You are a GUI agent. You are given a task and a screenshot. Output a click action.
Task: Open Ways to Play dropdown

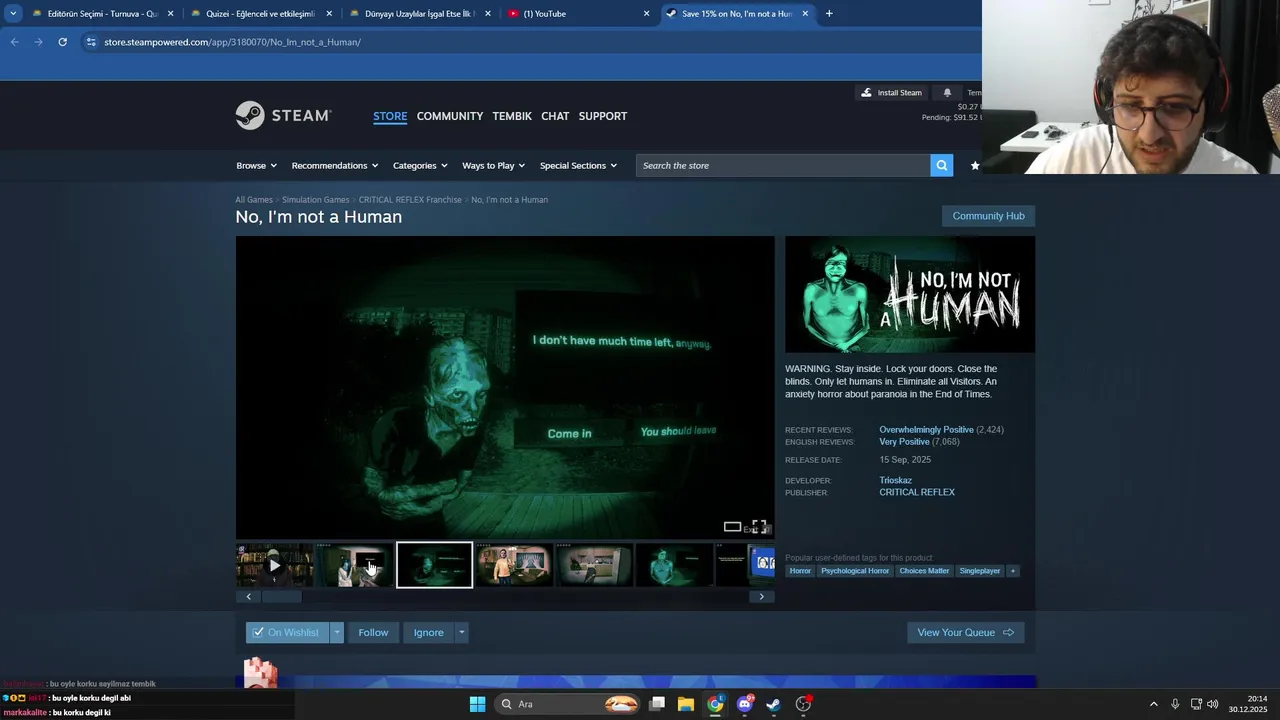[493, 166]
